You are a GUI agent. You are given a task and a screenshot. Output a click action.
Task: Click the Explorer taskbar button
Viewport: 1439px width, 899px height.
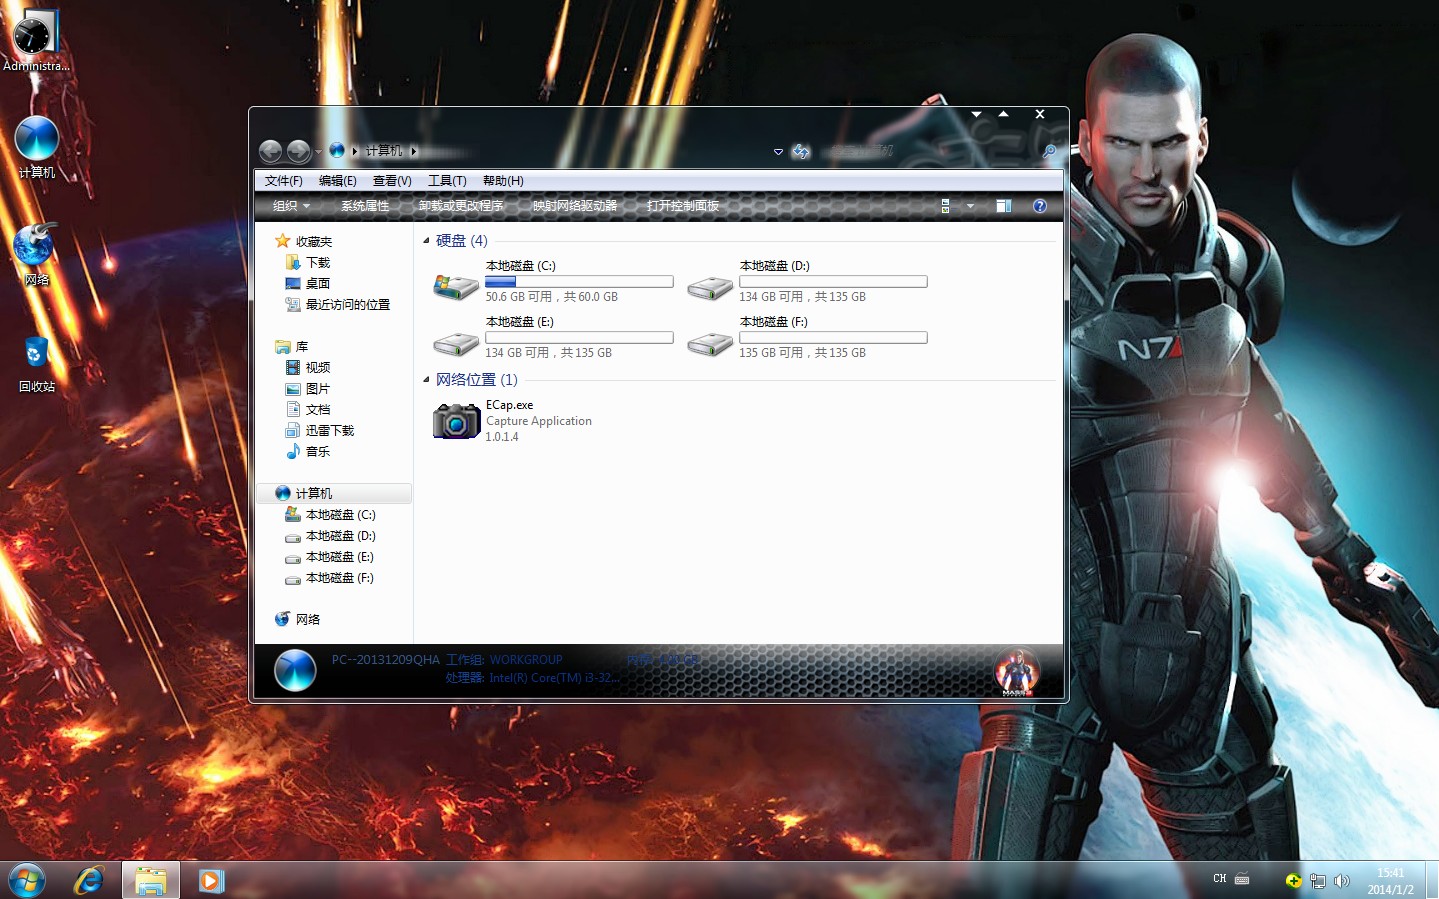click(151, 881)
